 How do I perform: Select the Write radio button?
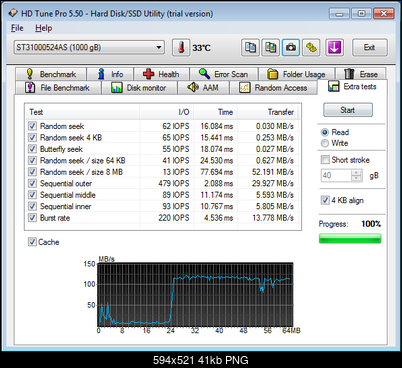pos(325,143)
